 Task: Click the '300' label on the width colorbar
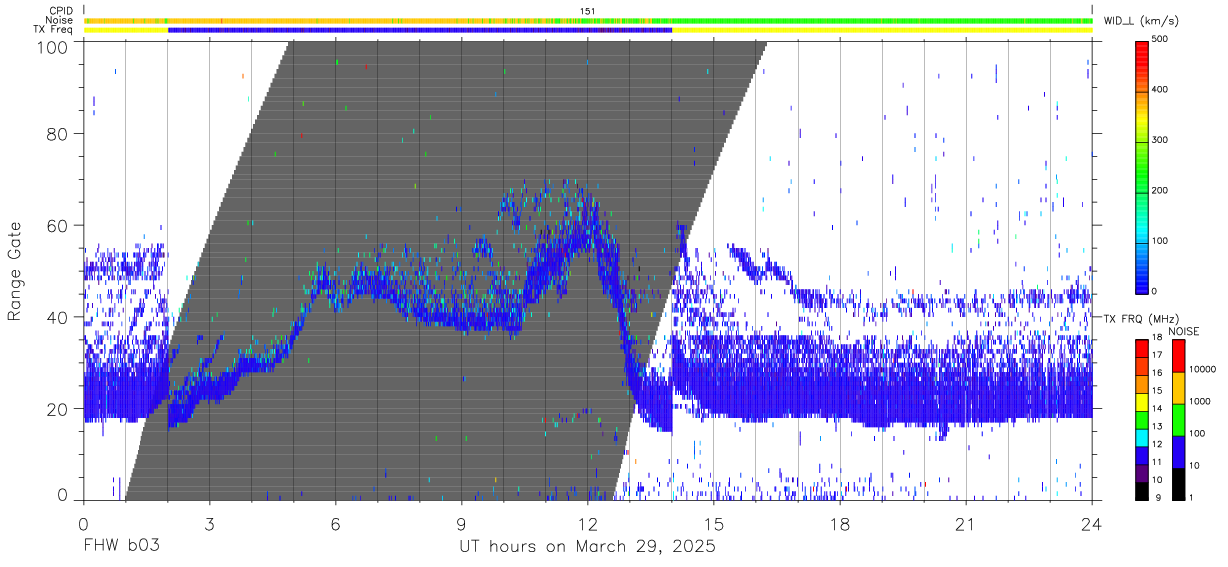tap(1162, 140)
